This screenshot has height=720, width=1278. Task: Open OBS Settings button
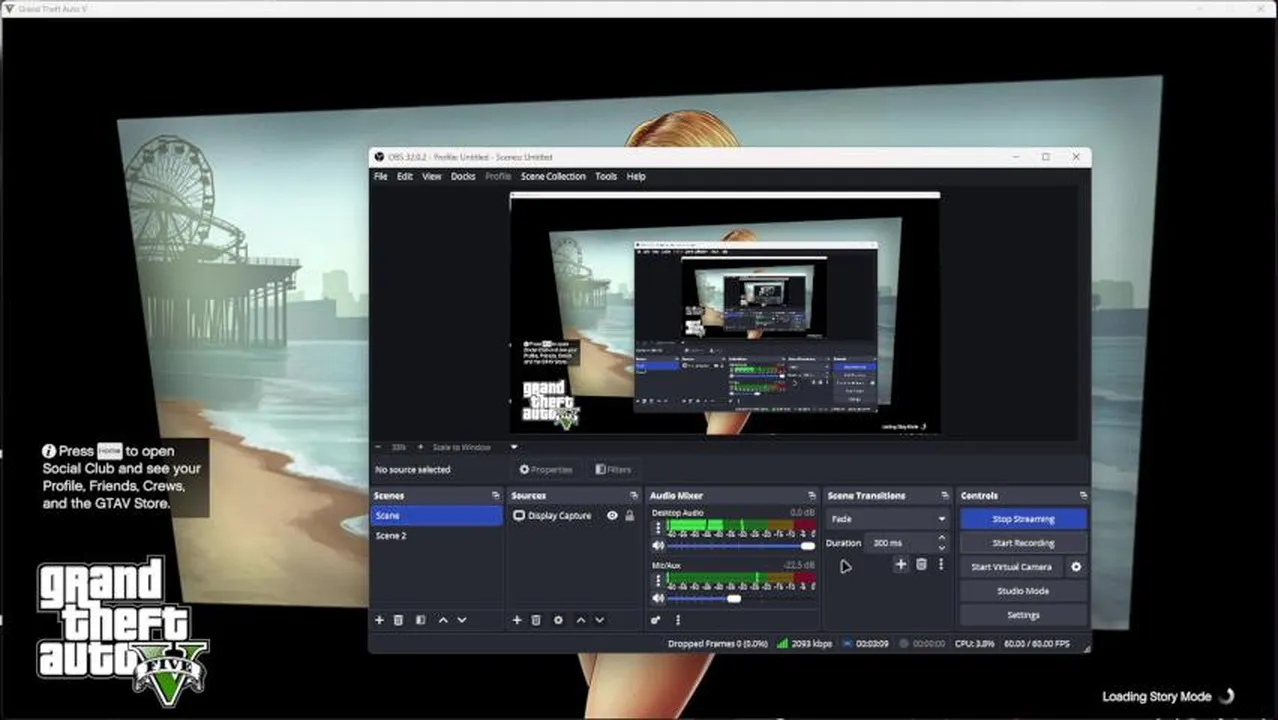click(1023, 615)
